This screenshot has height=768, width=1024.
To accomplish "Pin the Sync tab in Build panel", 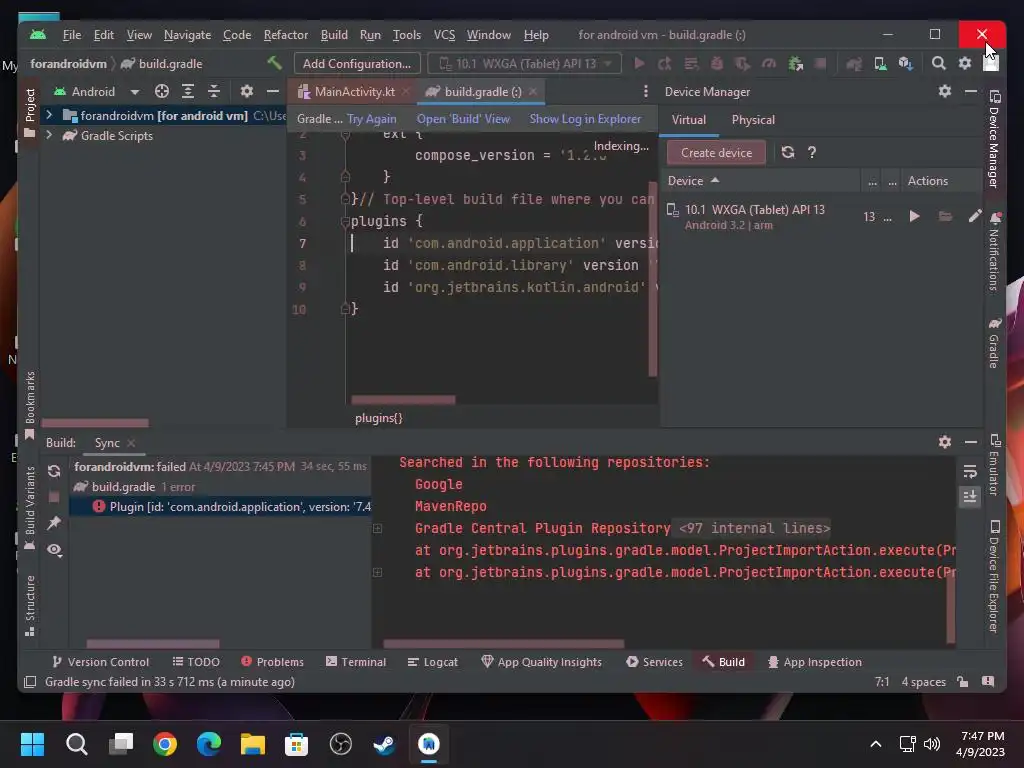I will (x=54, y=522).
